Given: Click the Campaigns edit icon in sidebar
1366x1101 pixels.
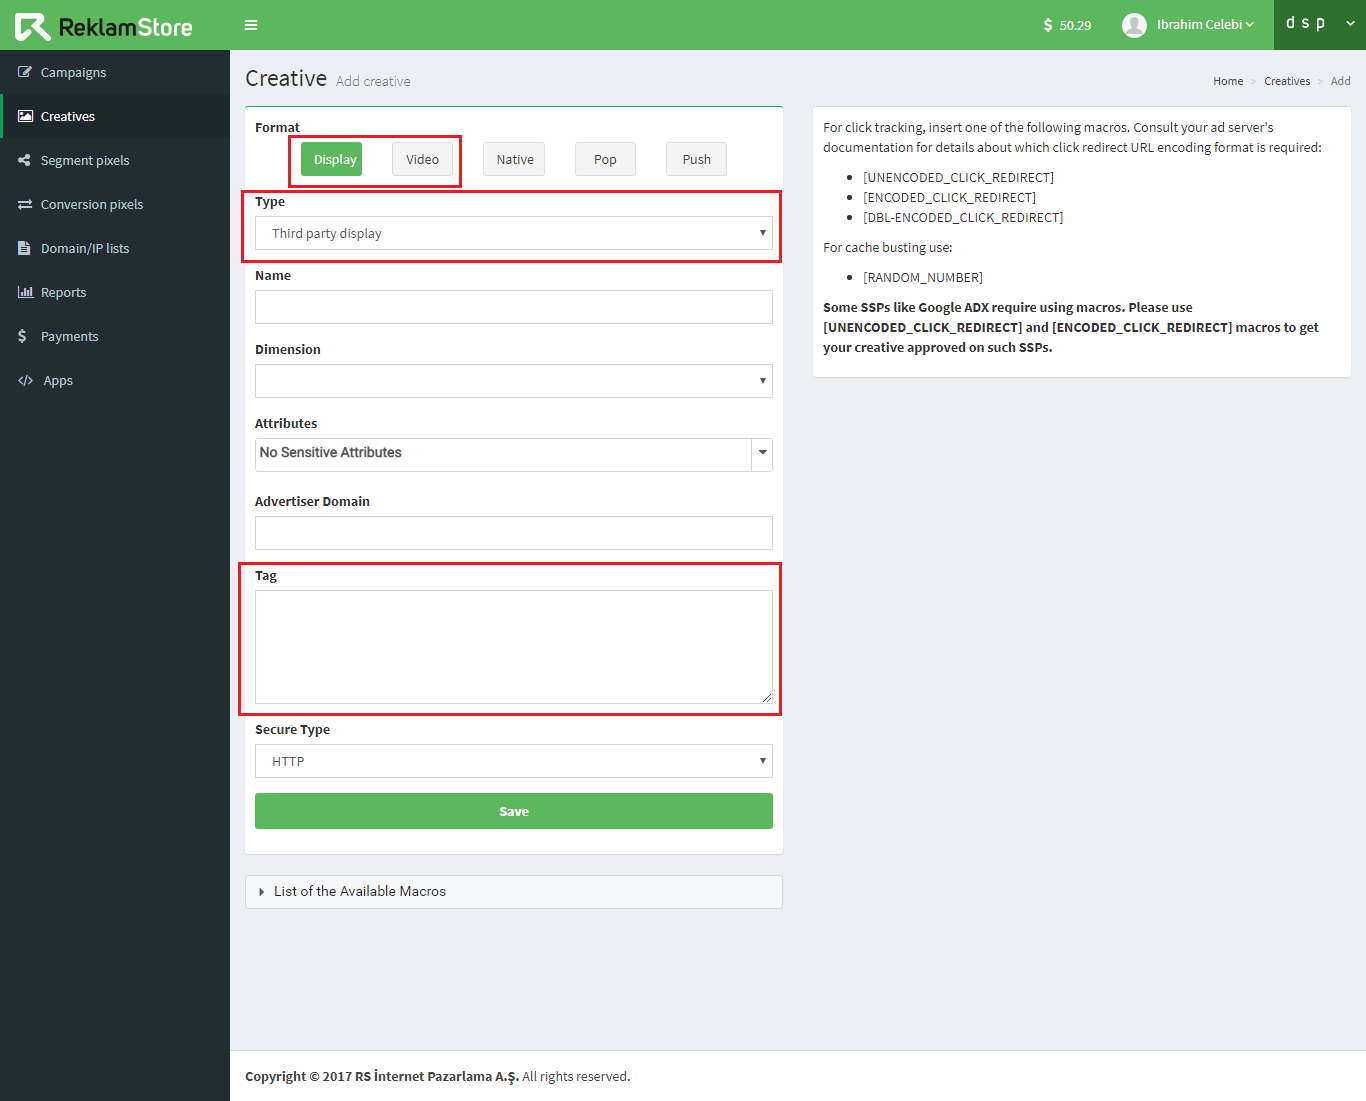Looking at the screenshot, I should pos(25,72).
